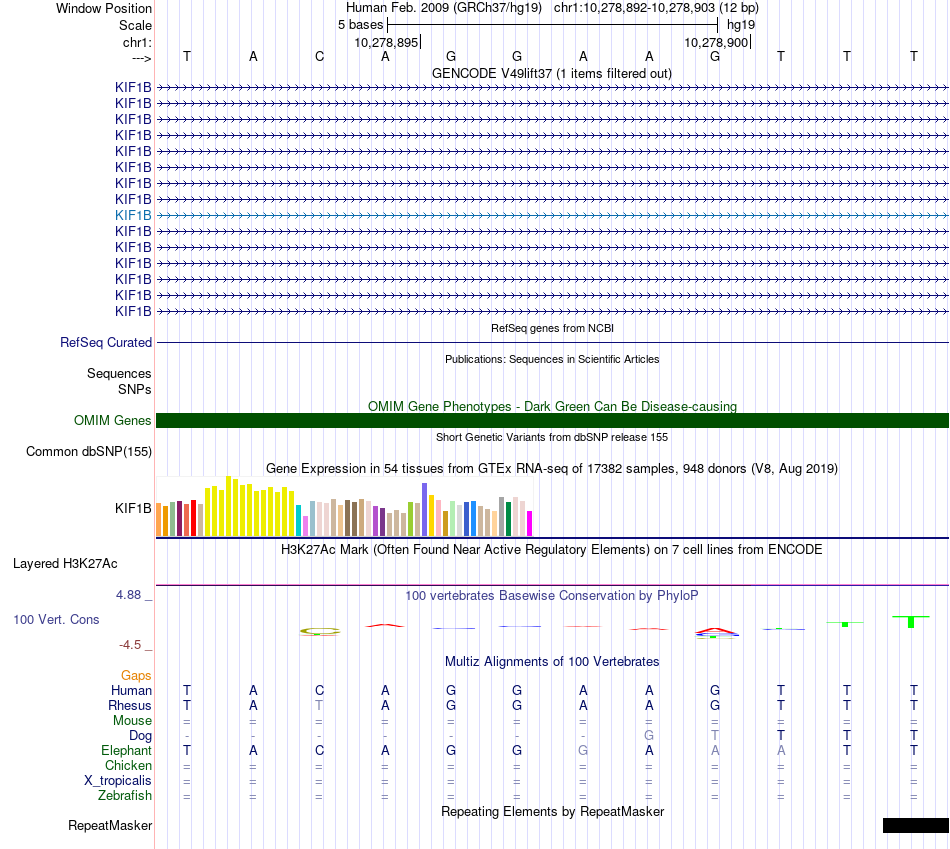This screenshot has width=950, height=849.
Task: Click the Chicken species label
Action: tap(128, 765)
